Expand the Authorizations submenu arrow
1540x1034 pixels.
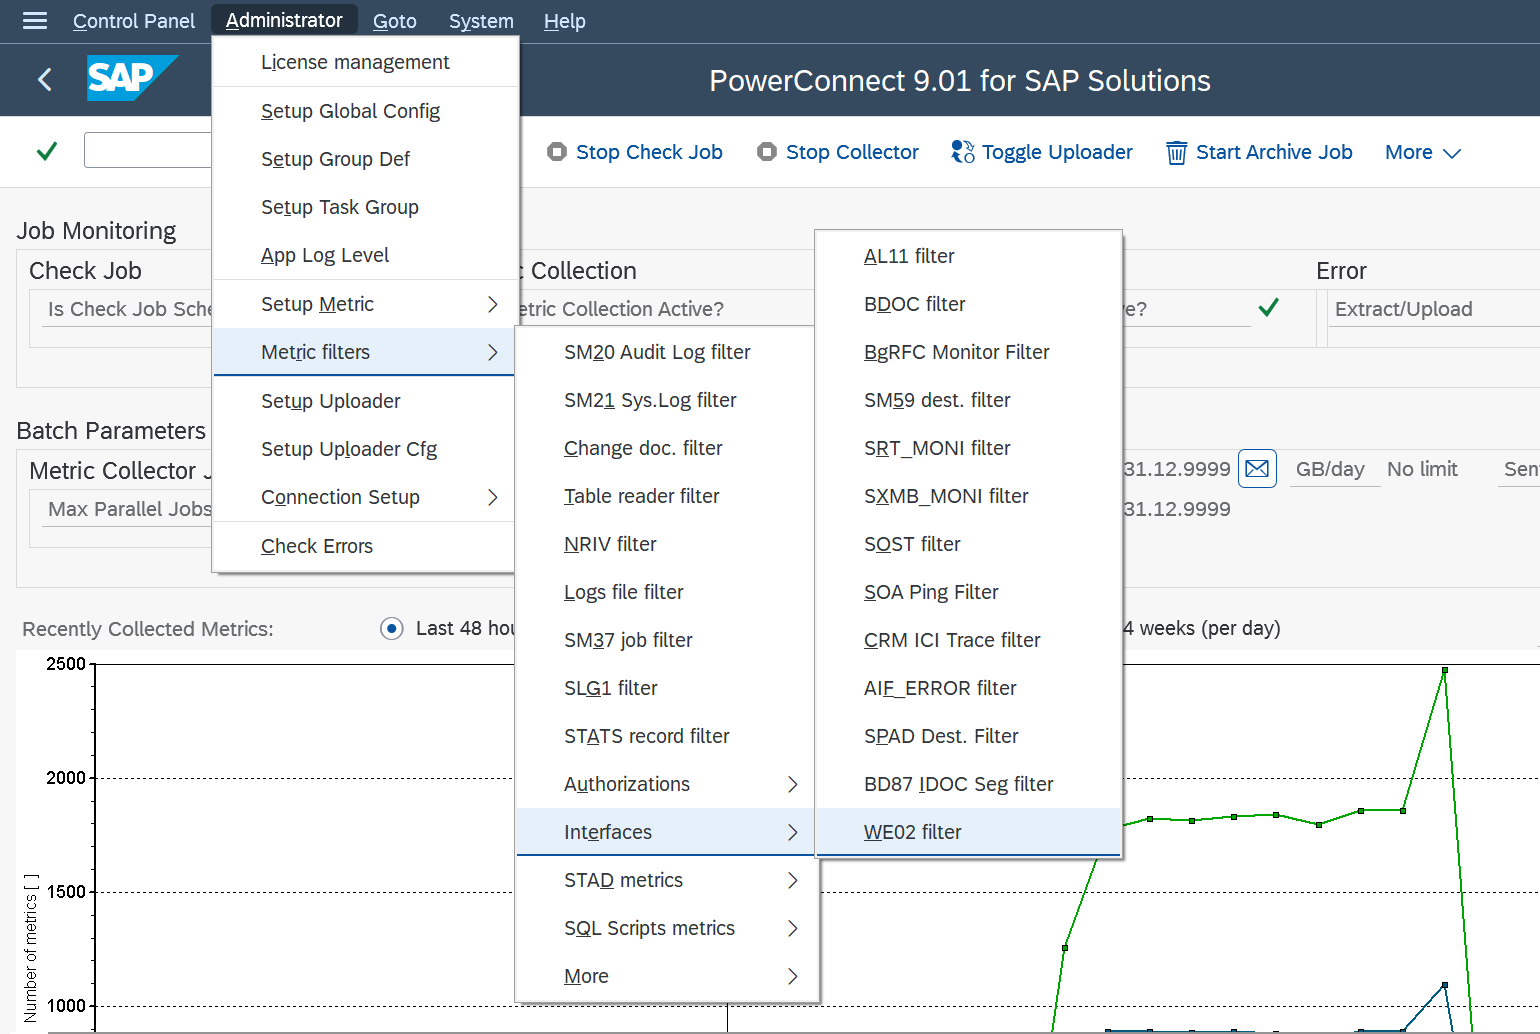point(792,784)
